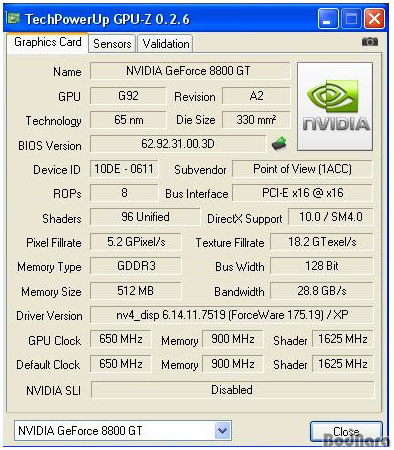Minimize the GPU-Z window
This screenshot has width=394, height=450.
[x=327, y=19]
